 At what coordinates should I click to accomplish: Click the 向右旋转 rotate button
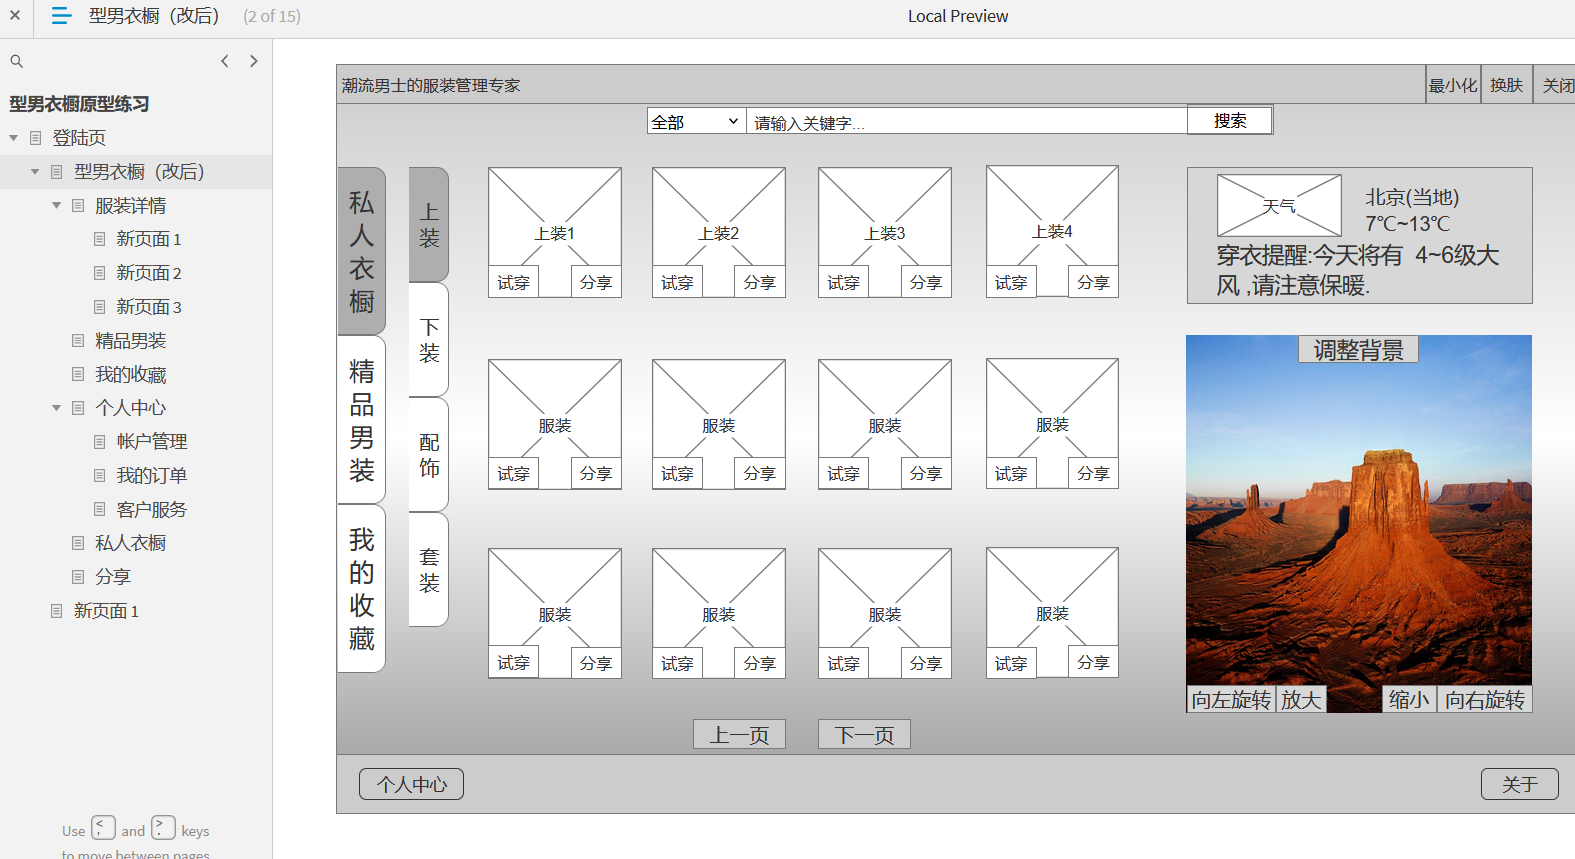click(x=1485, y=699)
